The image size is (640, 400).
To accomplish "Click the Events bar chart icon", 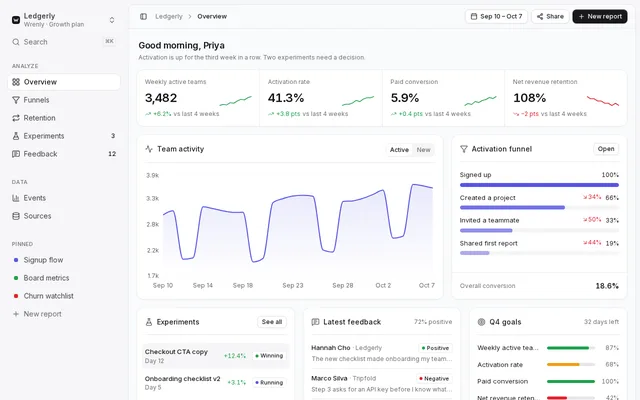I will pyautogui.click(x=16, y=198).
